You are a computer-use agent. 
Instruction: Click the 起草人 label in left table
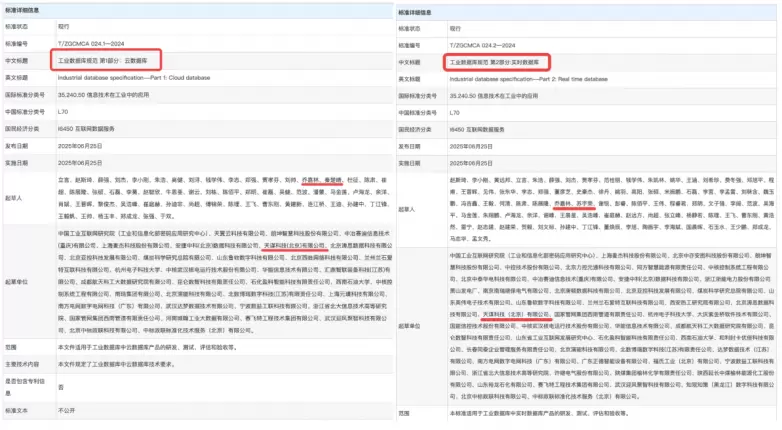(x=16, y=197)
